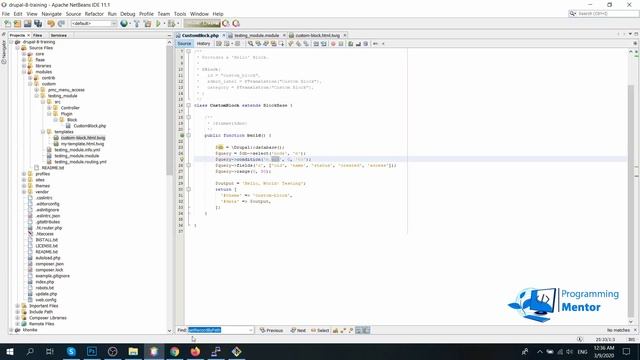The height and width of the screenshot is (360, 640).
Task: Click into the Find text field
Action: click(218, 330)
